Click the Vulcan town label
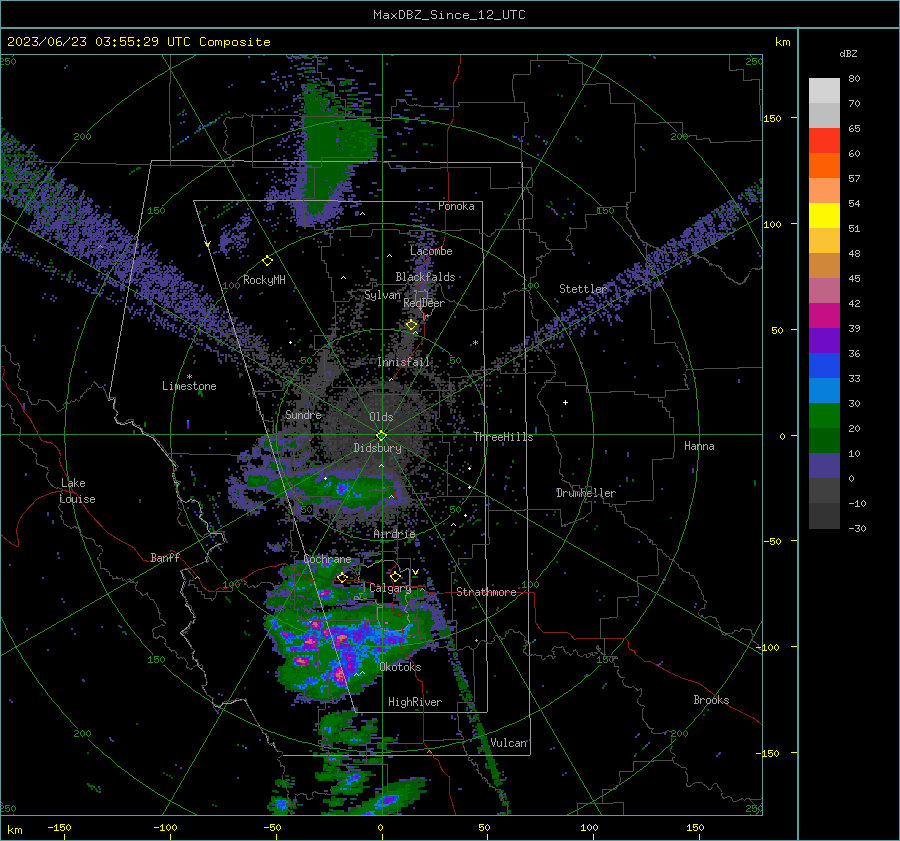The width and height of the screenshot is (900, 841). 509,743
